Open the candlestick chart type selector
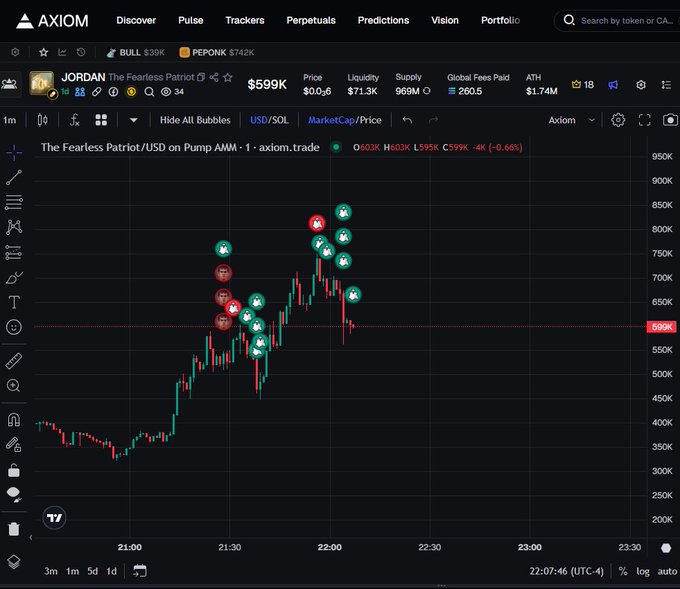 [42, 120]
